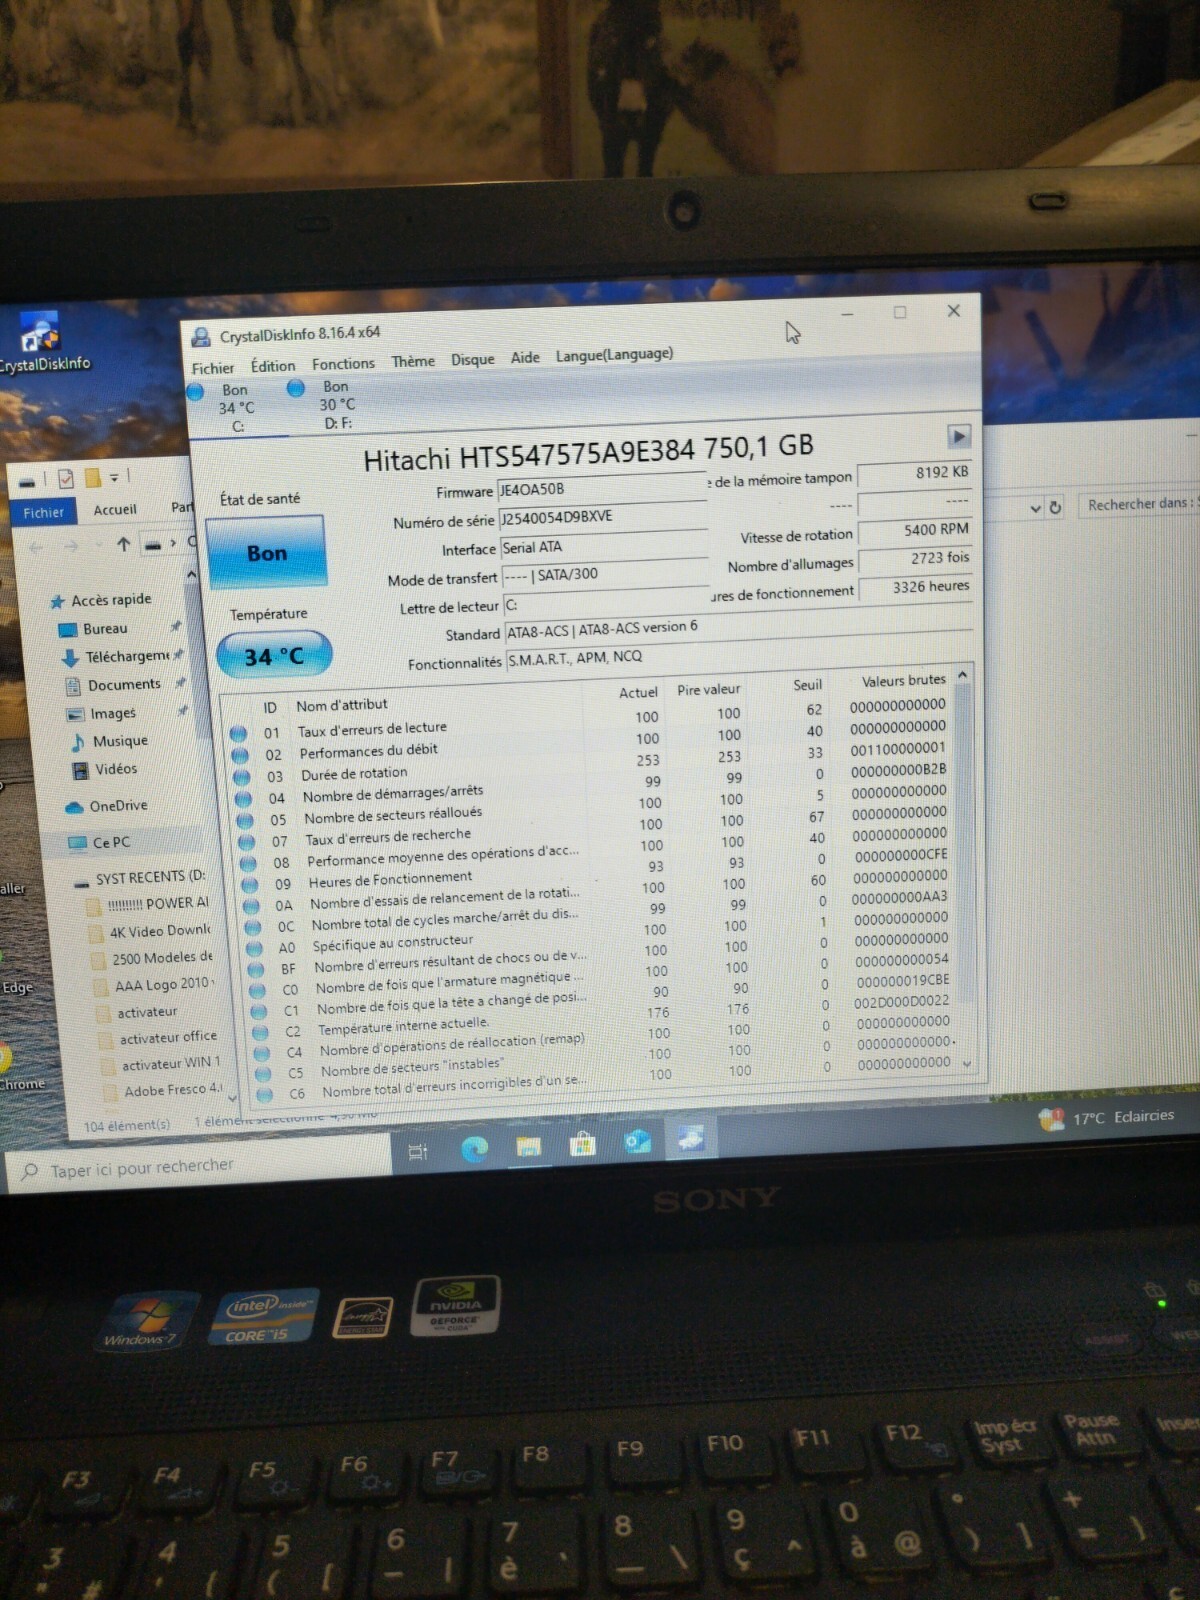Click status icon of attribute 03 Durée de rotation

tap(241, 777)
